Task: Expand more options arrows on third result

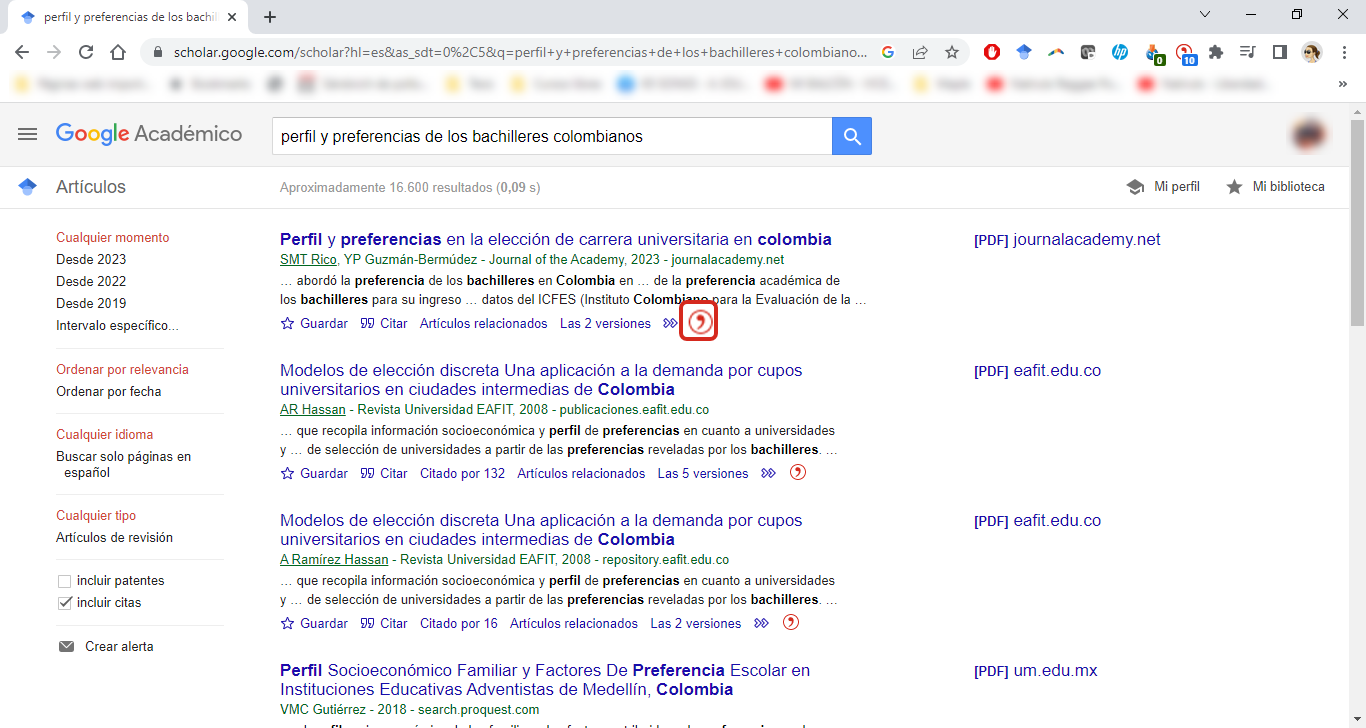Action: [761, 623]
